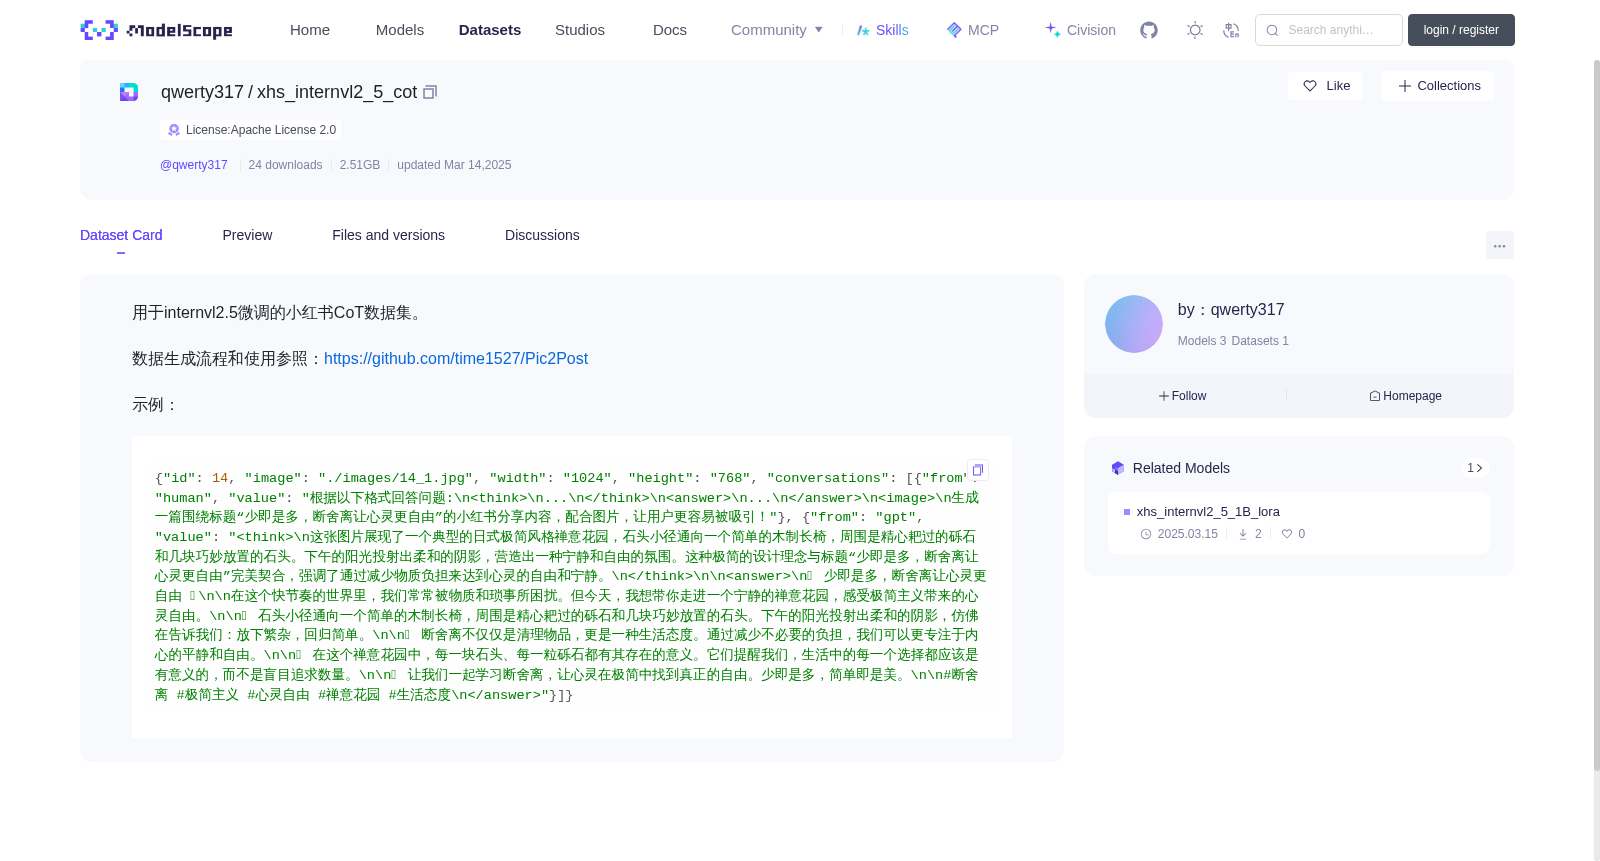Click the Homepage house icon

[1375, 396]
